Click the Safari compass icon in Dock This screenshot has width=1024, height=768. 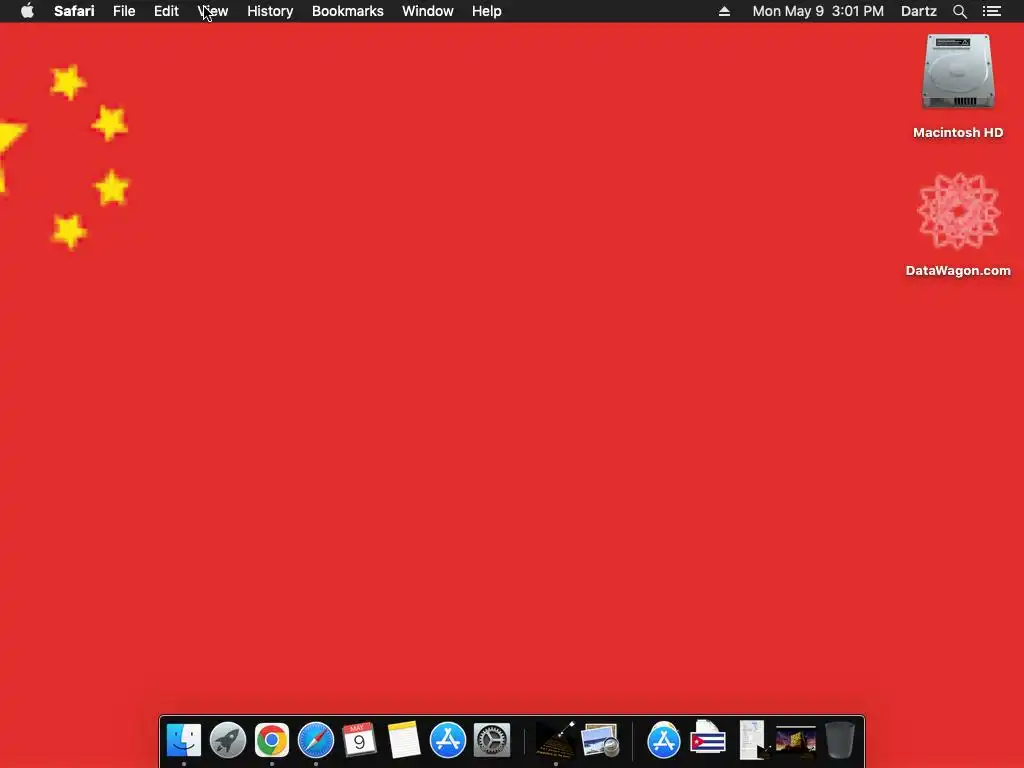[316, 740]
